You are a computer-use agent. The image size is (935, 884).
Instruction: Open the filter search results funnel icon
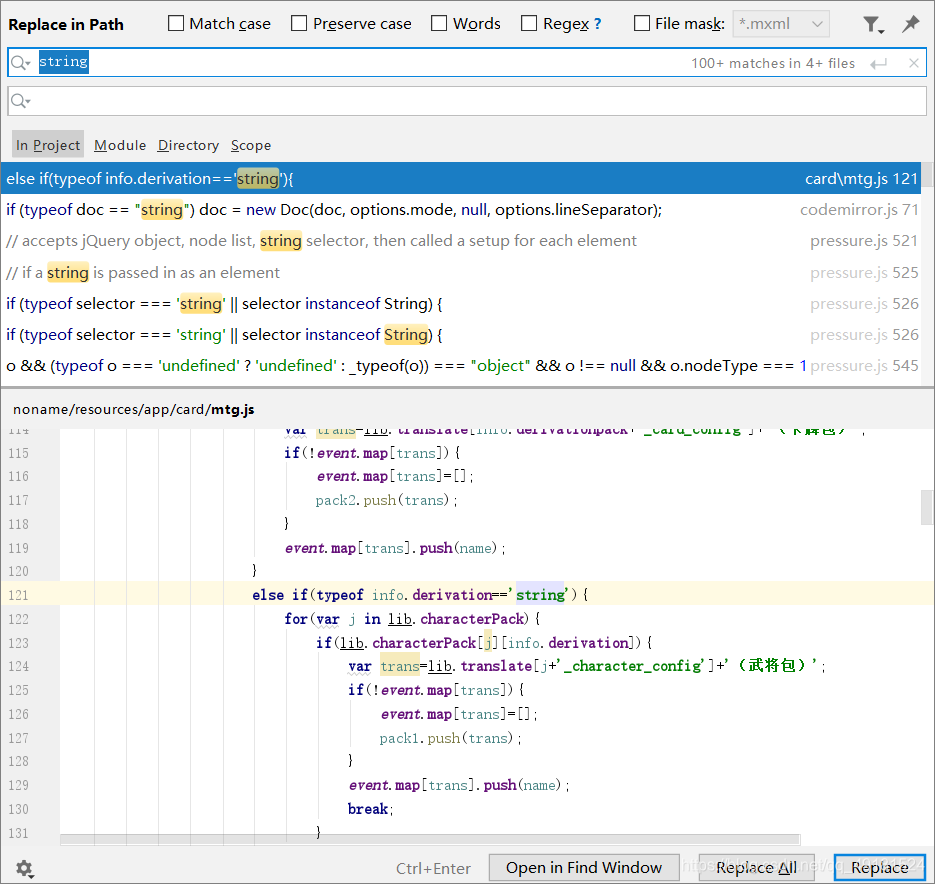[872, 24]
